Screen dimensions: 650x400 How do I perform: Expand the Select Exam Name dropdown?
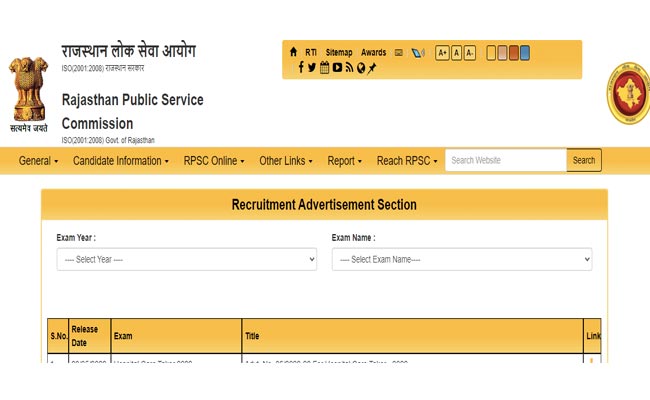coord(461,259)
